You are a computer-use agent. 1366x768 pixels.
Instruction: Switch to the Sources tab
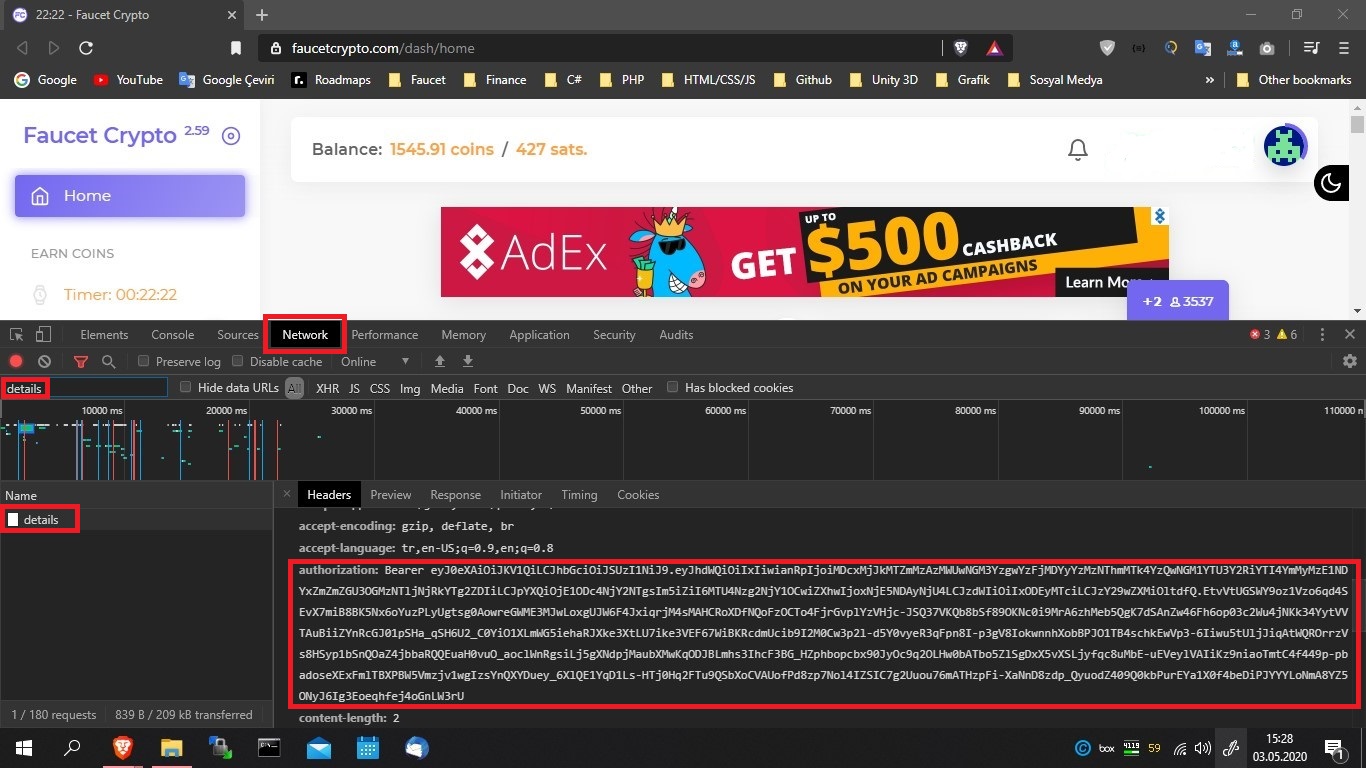click(x=238, y=335)
